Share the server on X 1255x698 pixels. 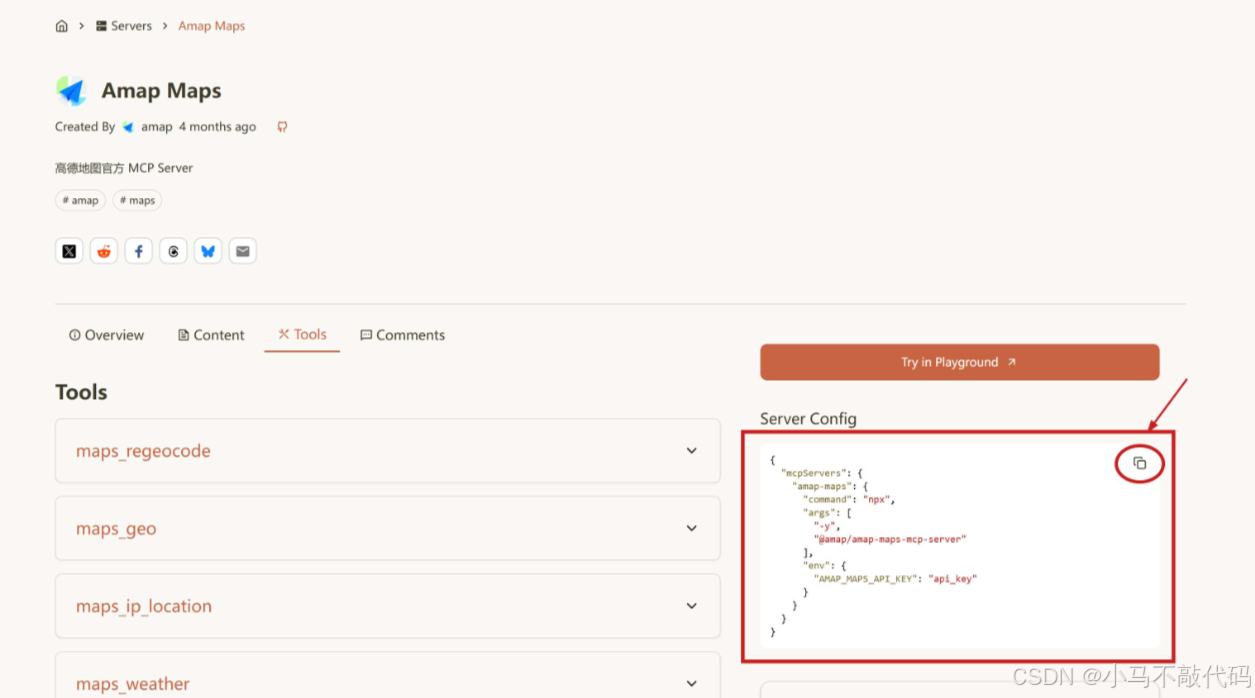(x=69, y=251)
